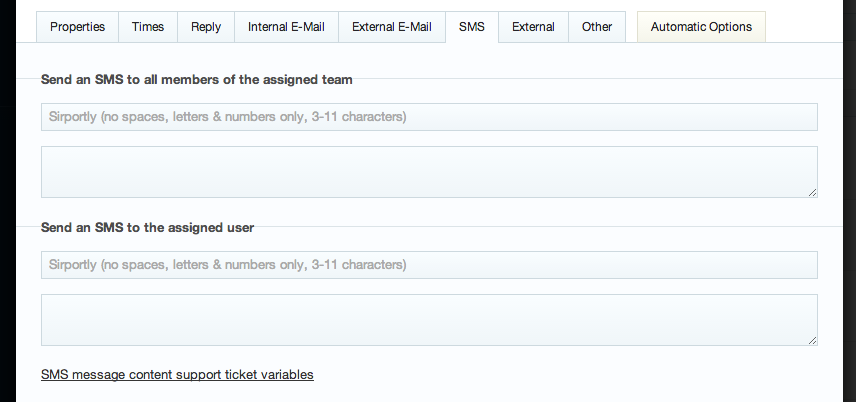Click the user message text area resize handle
Image resolution: width=856 pixels, height=402 pixels.
click(x=812, y=340)
